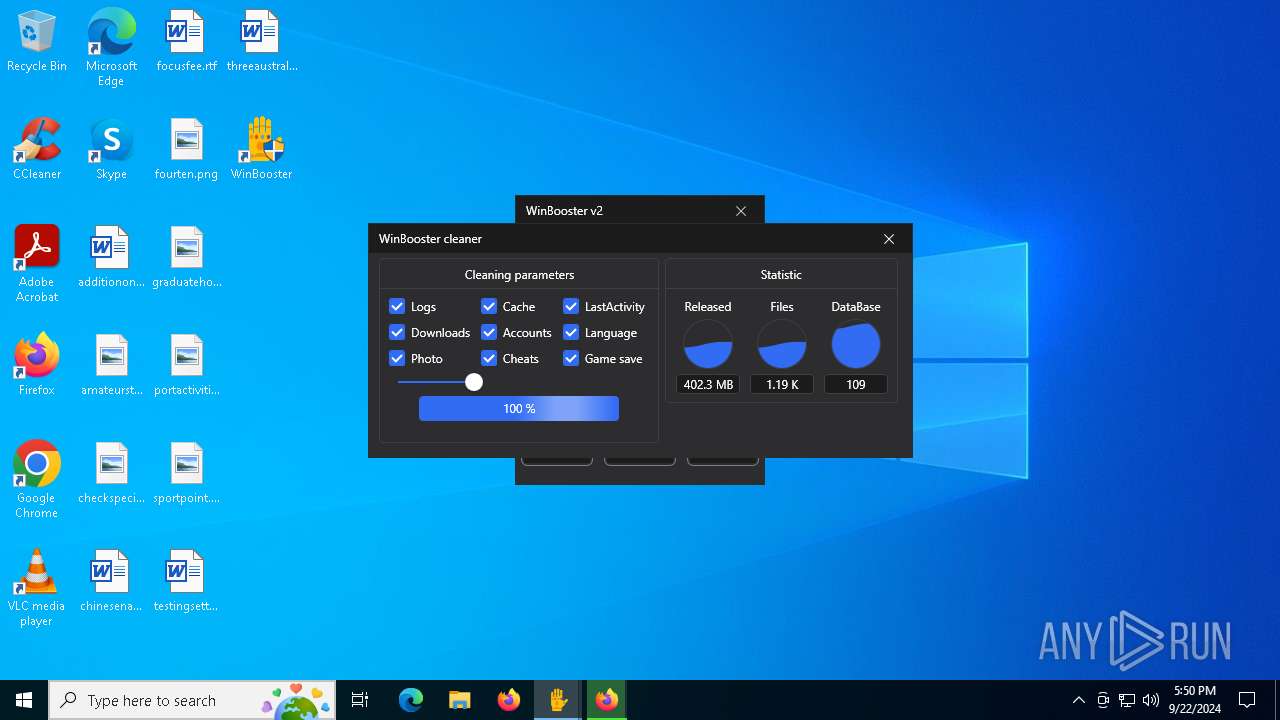Image resolution: width=1280 pixels, height=720 pixels.
Task: Toggle the Cache checkbox
Action: pos(489,306)
